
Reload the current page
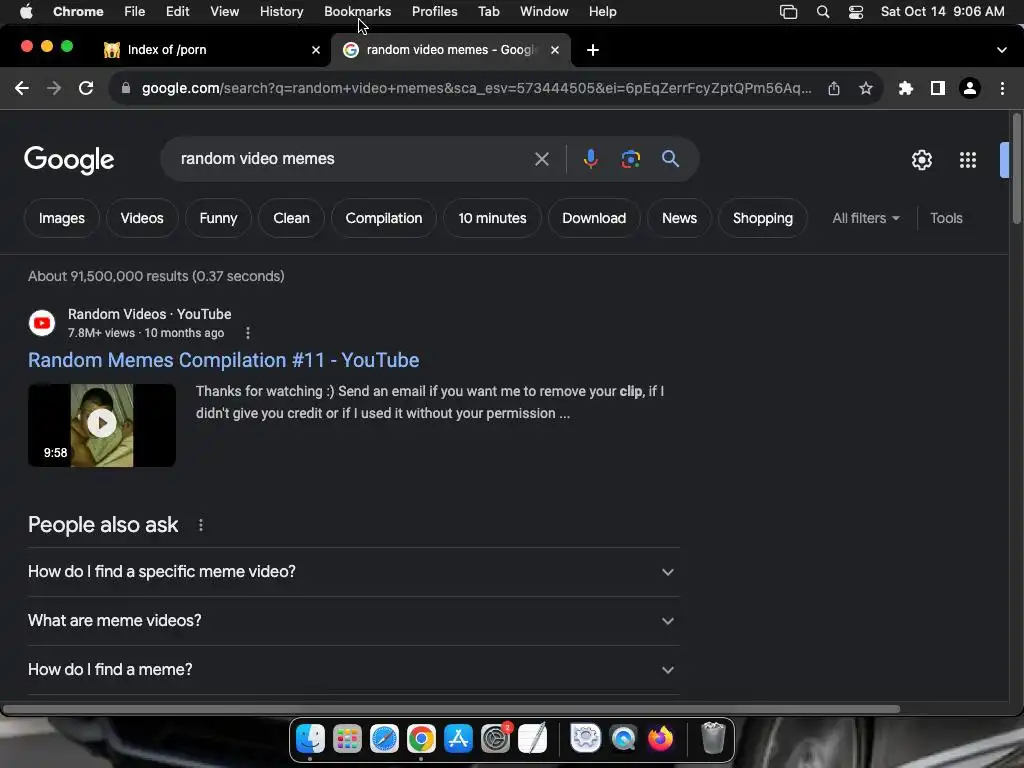(86, 88)
